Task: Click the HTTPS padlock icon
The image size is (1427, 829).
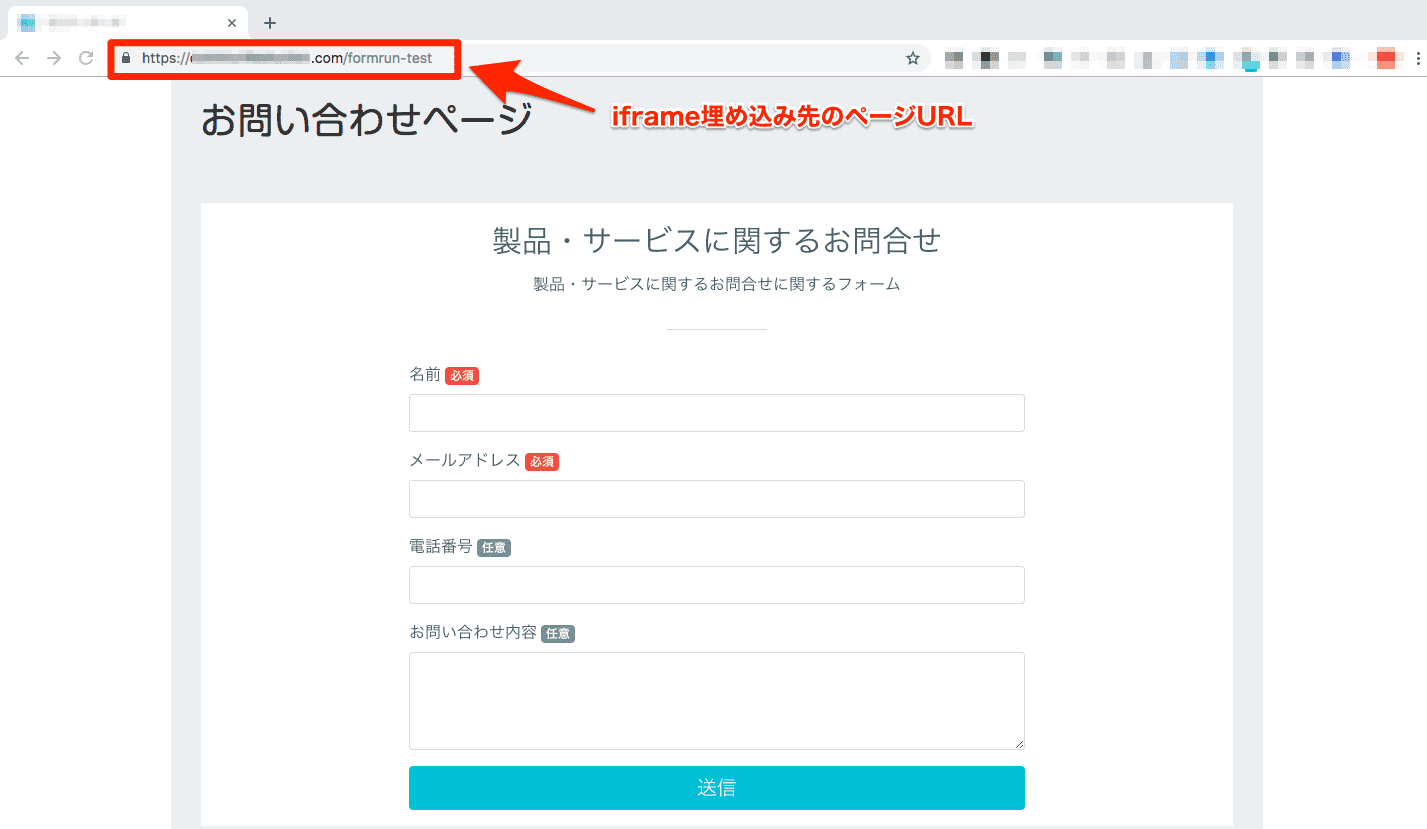Action: point(124,58)
